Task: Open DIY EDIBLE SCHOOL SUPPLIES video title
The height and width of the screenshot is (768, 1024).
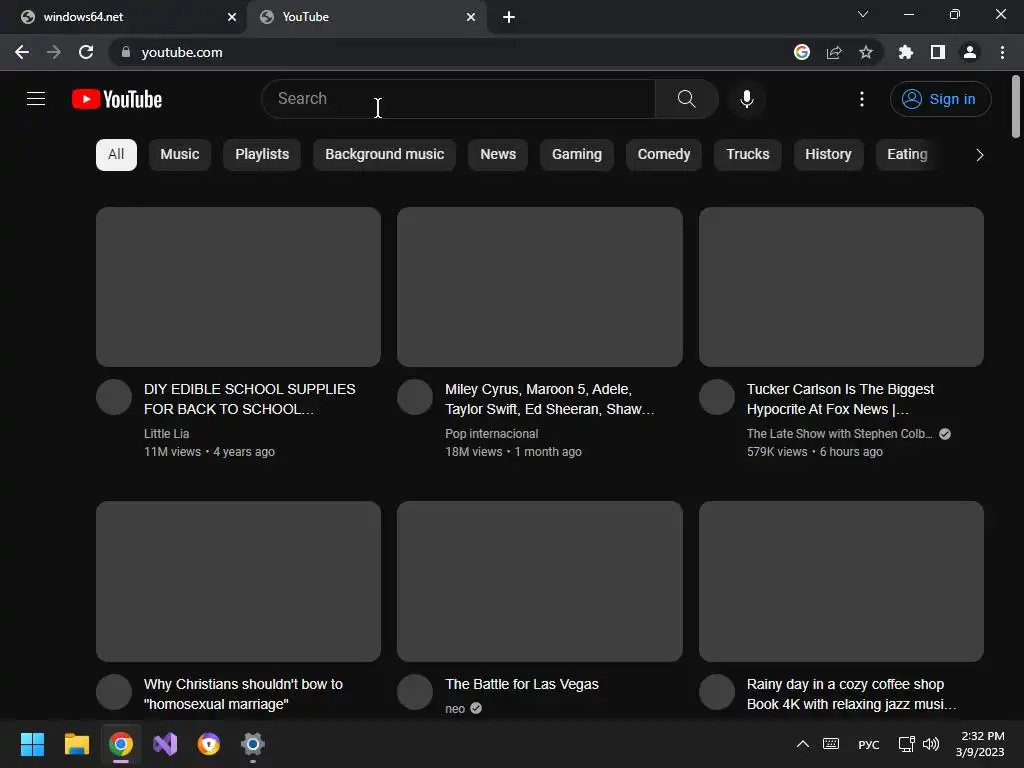Action: pos(249,399)
